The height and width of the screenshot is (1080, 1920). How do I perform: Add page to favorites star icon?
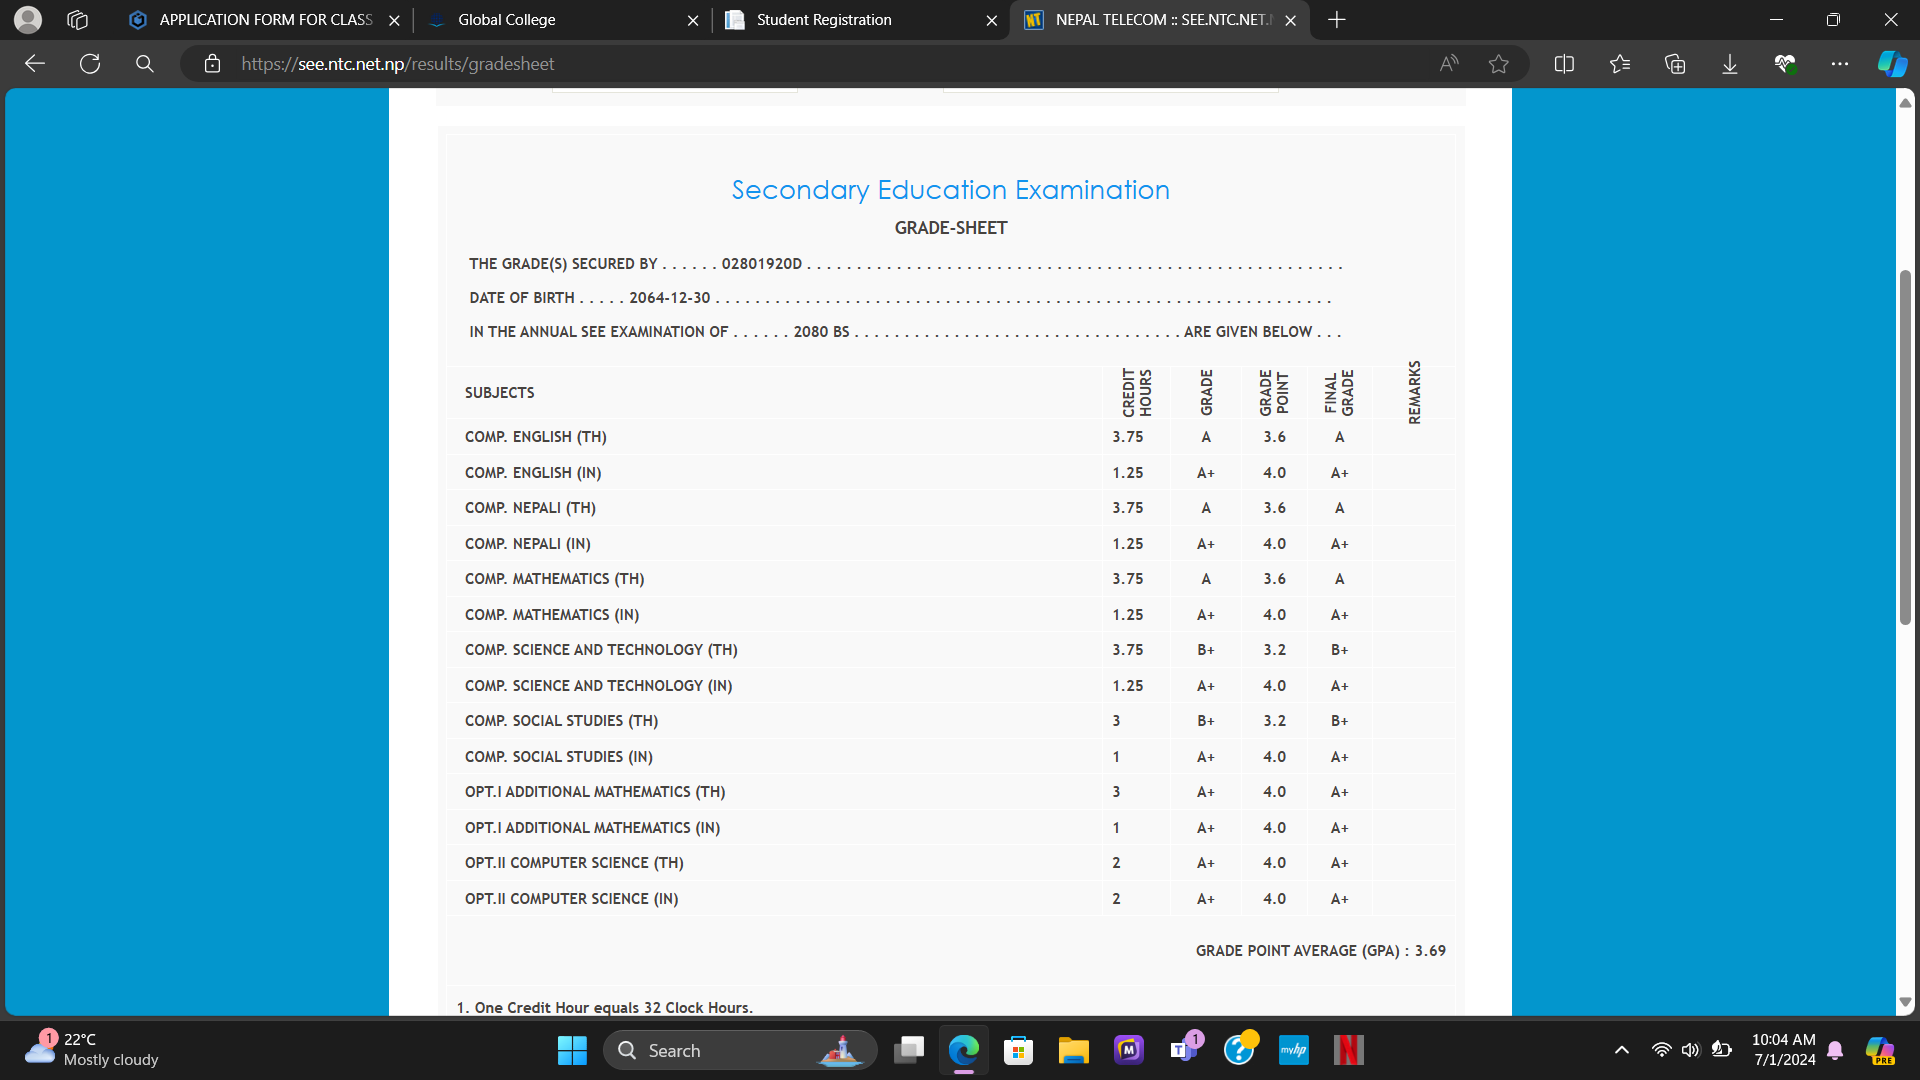[1498, 64]
